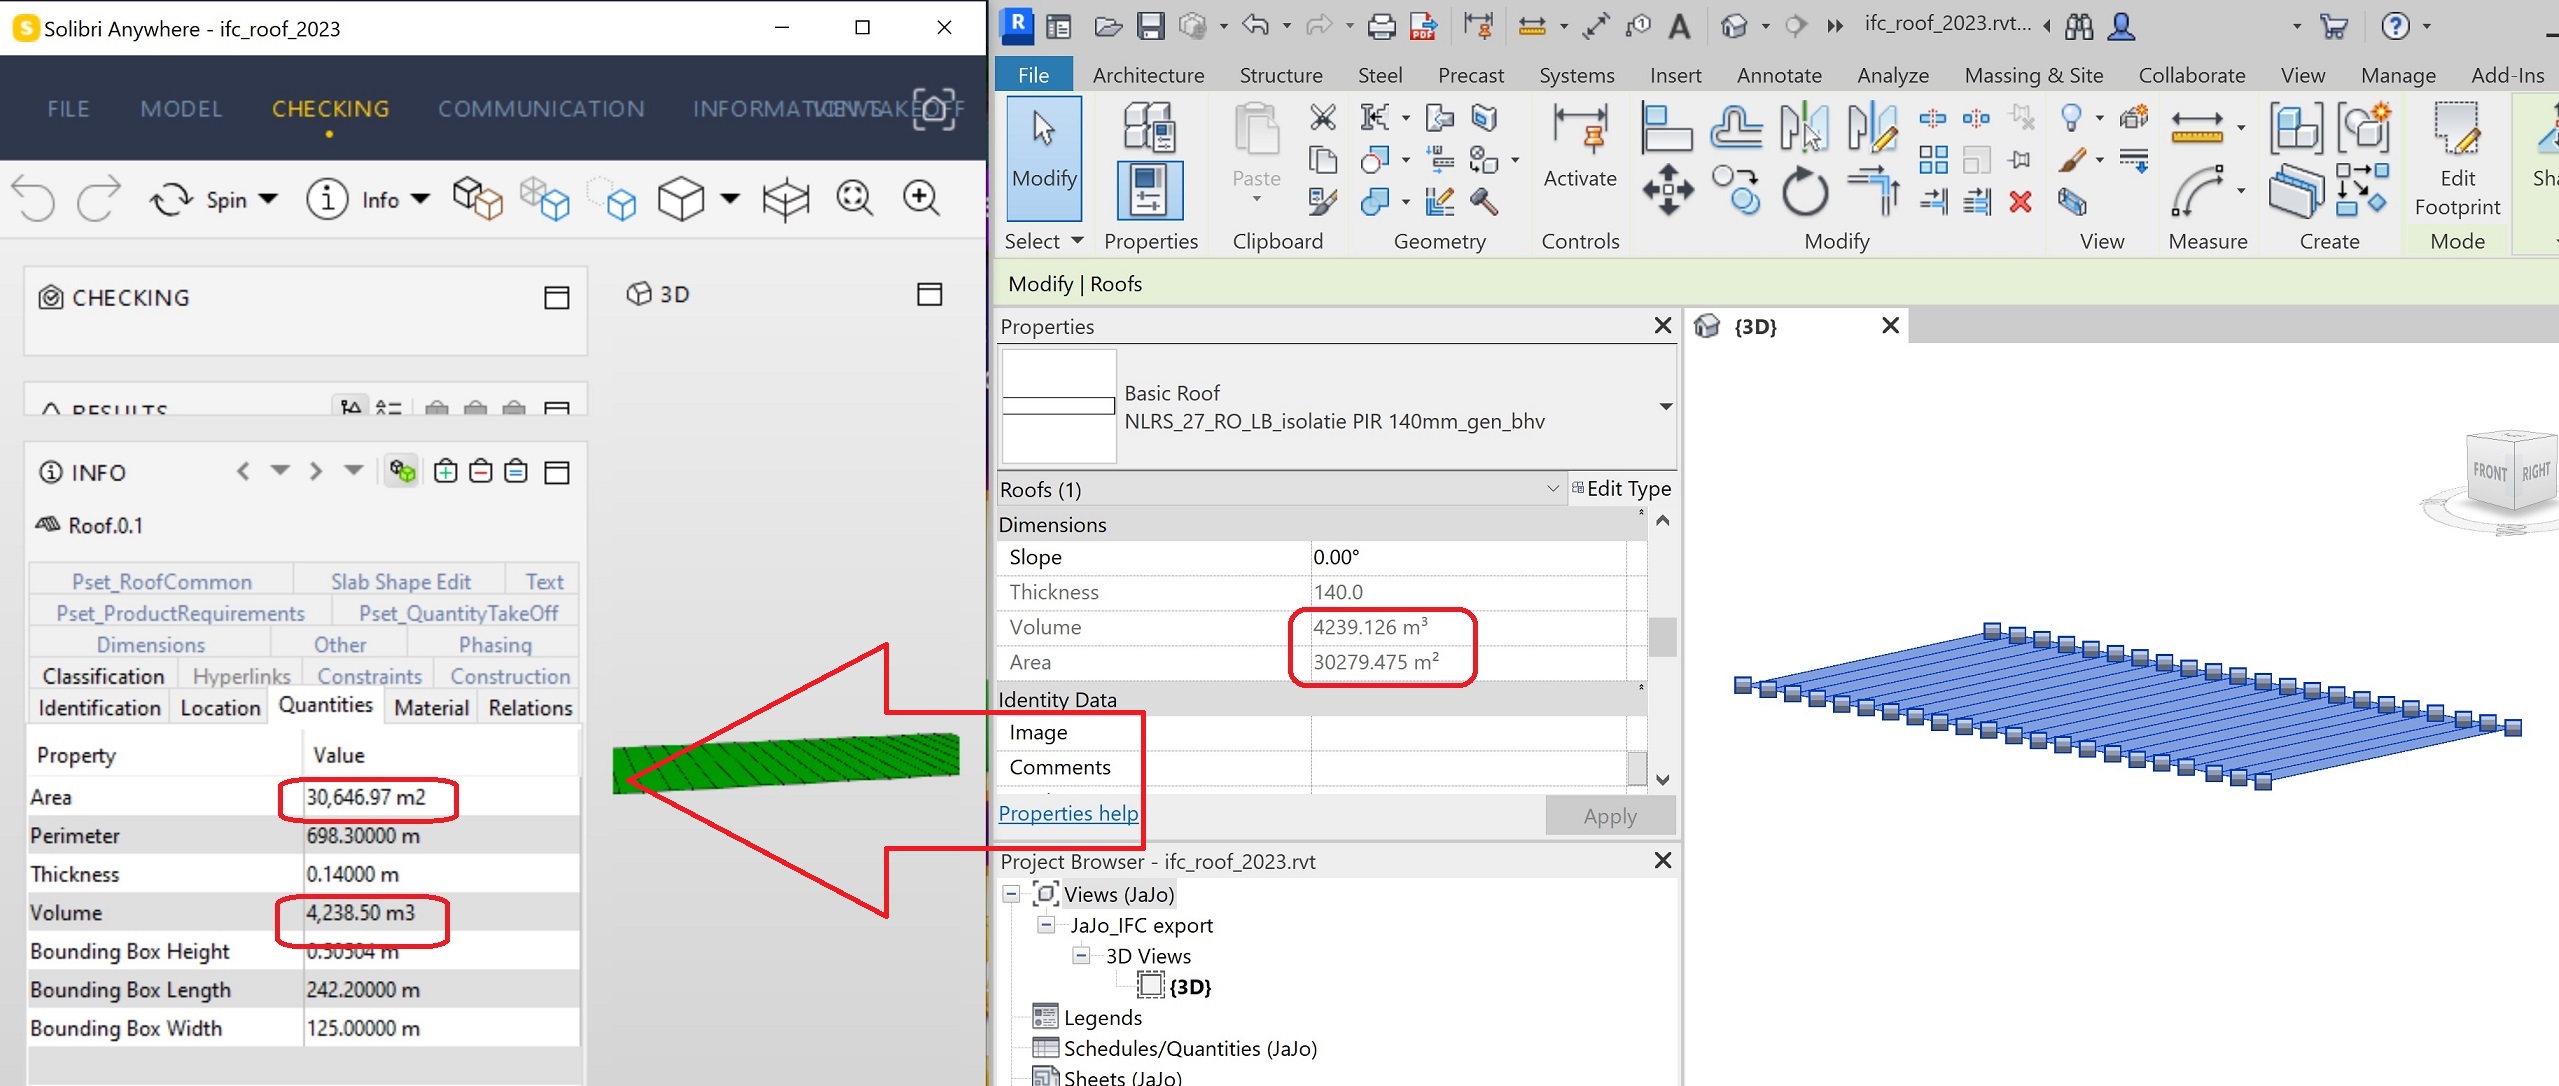
Task: Switch to the Architecture ribbon tab
Action: point(1147,74)
